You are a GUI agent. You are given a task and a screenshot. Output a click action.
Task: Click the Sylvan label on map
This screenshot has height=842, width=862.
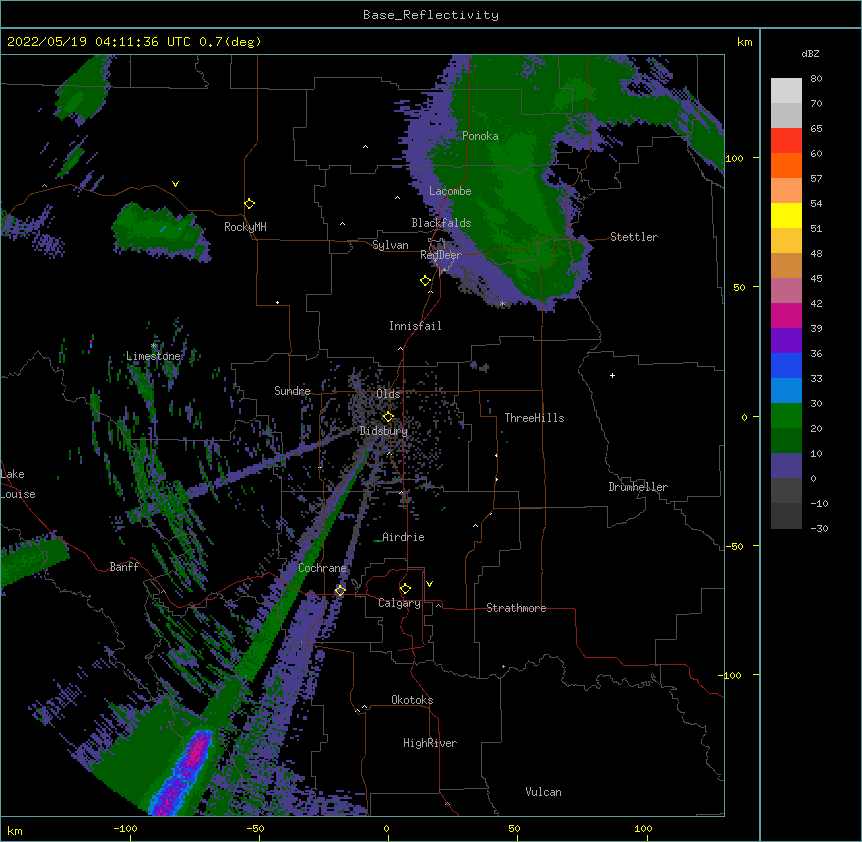[x=390, y=245]
